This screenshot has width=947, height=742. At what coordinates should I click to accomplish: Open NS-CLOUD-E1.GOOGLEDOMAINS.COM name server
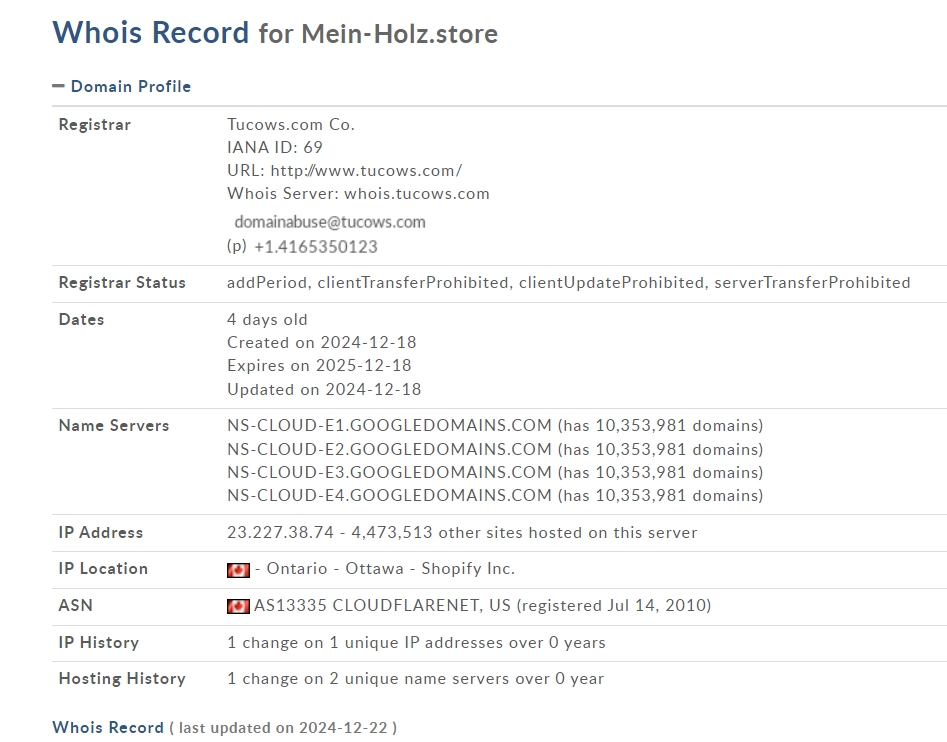(x=390, y=426)
